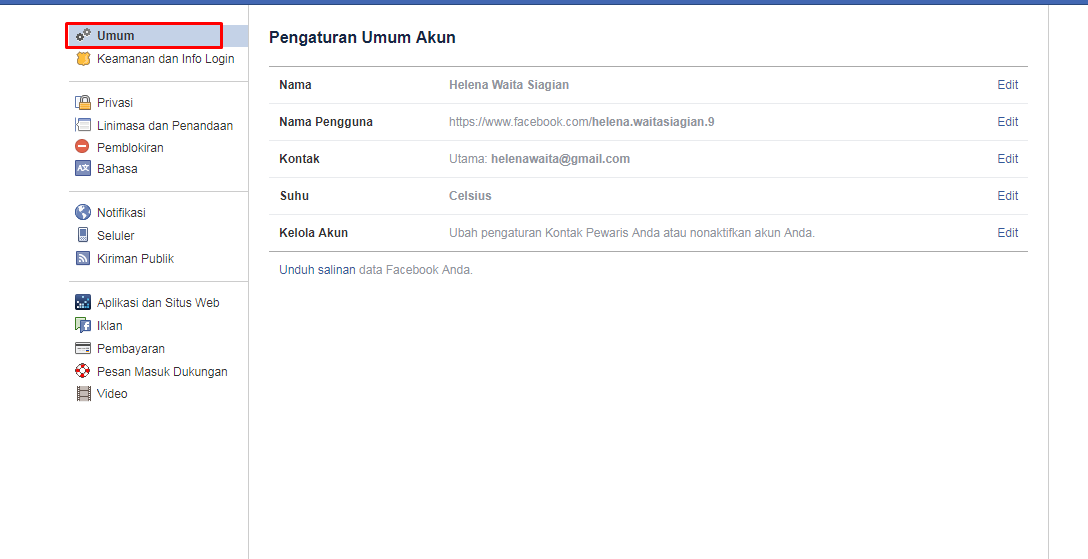Click the language icon beside Bahasa
Image resolution: width=1088 pixels, height=559 pixels.
(x=83, y=169)
